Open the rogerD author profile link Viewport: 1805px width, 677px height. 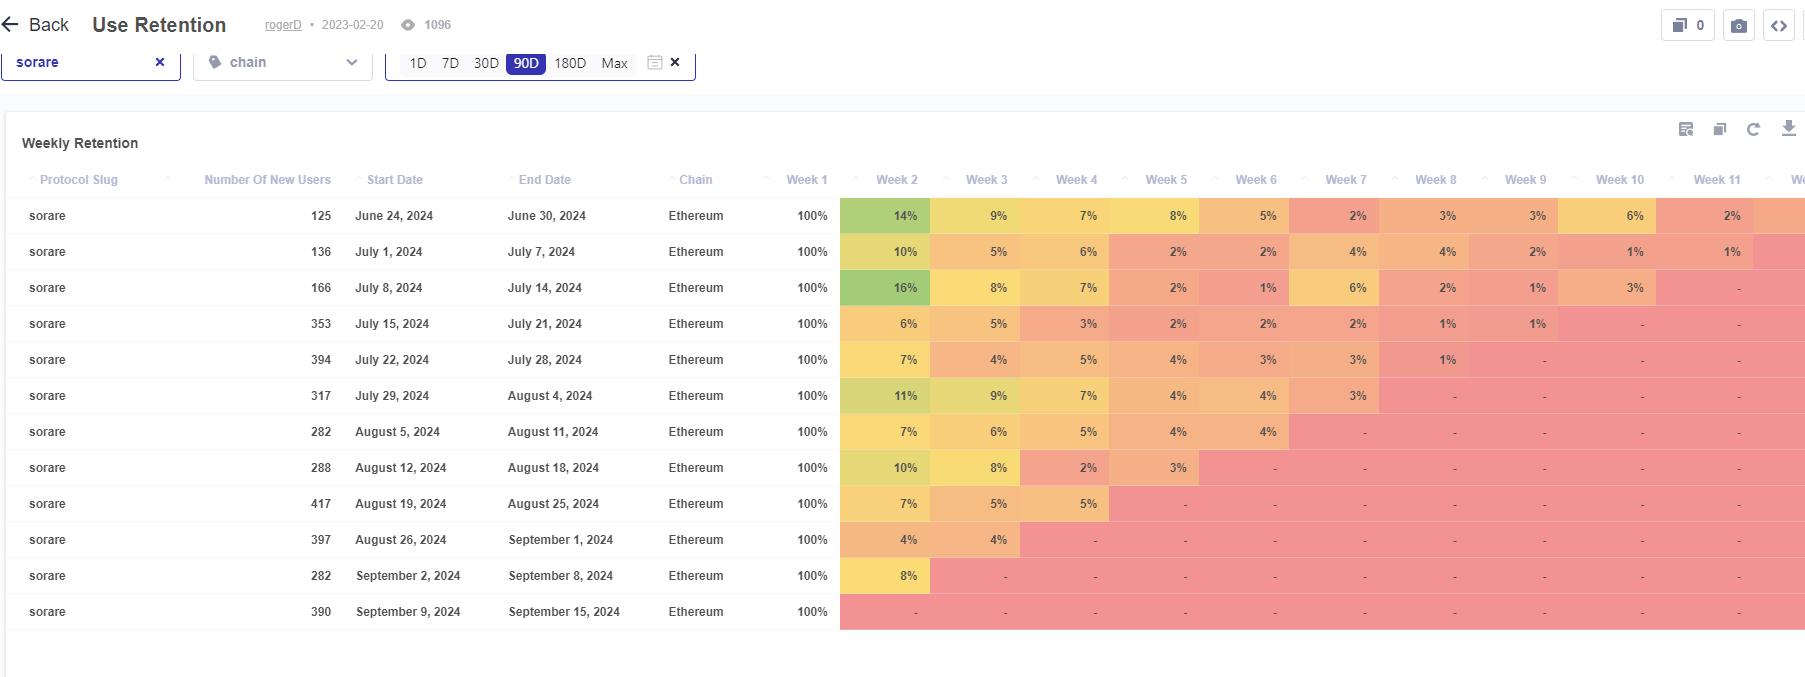[283, 25]
